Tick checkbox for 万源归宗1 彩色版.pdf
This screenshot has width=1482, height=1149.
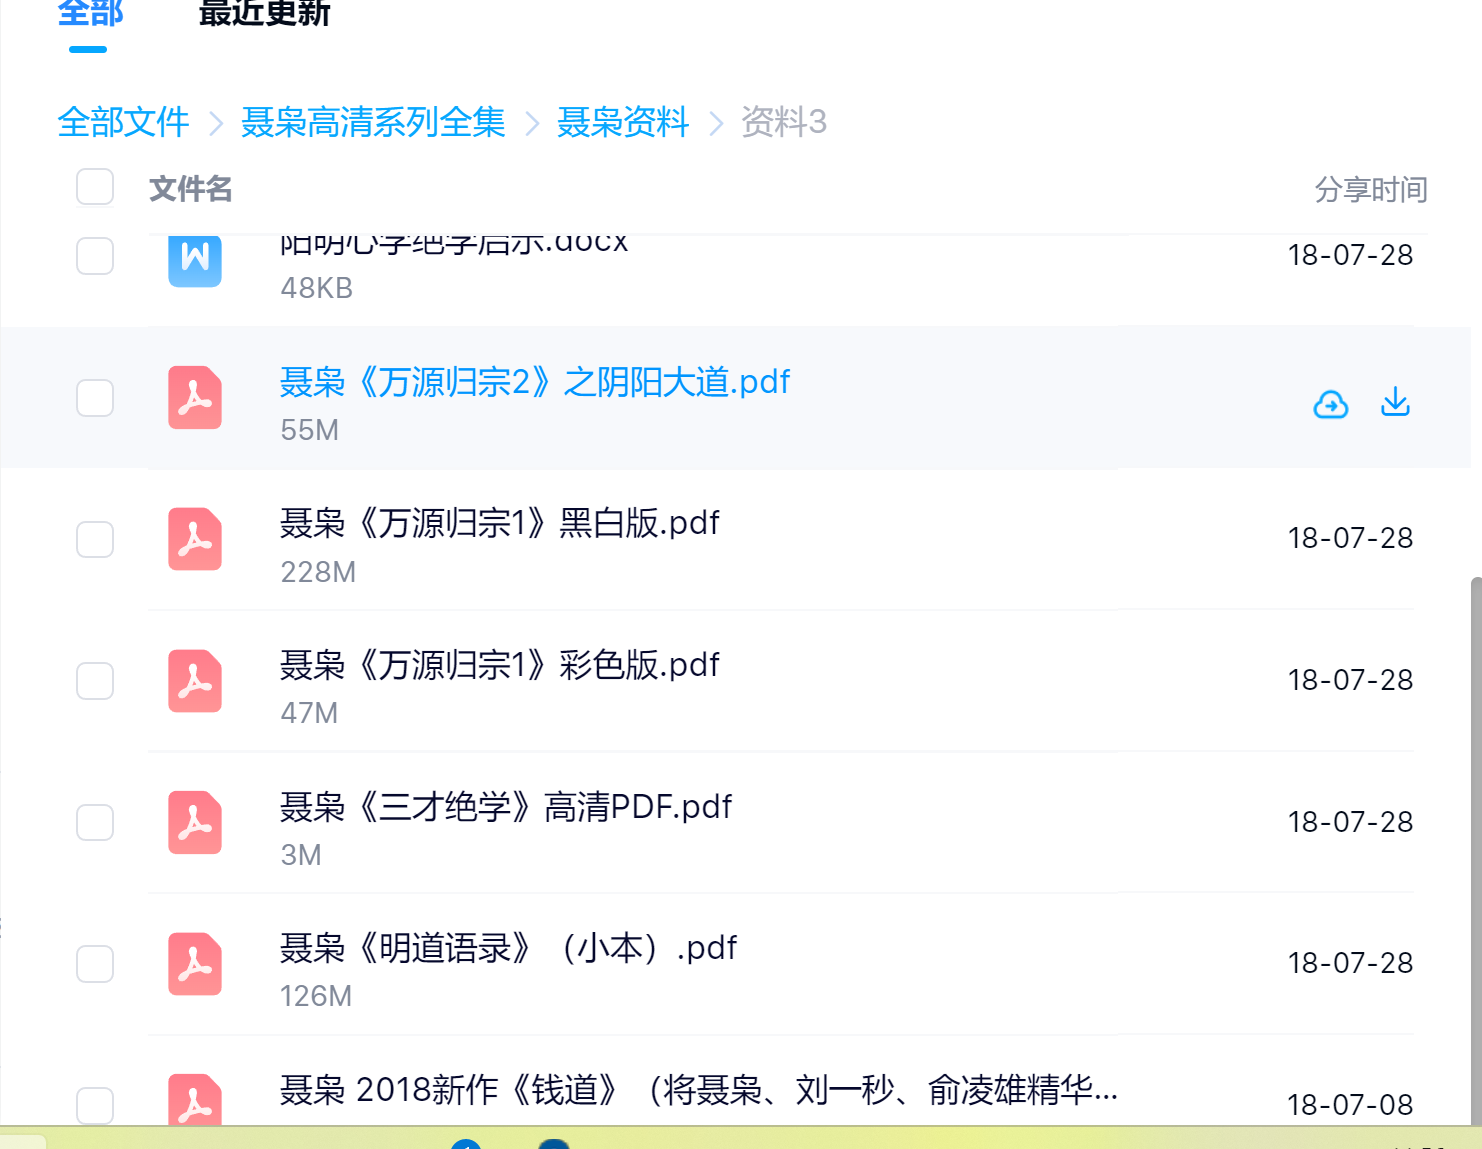(x=95, y=681)
